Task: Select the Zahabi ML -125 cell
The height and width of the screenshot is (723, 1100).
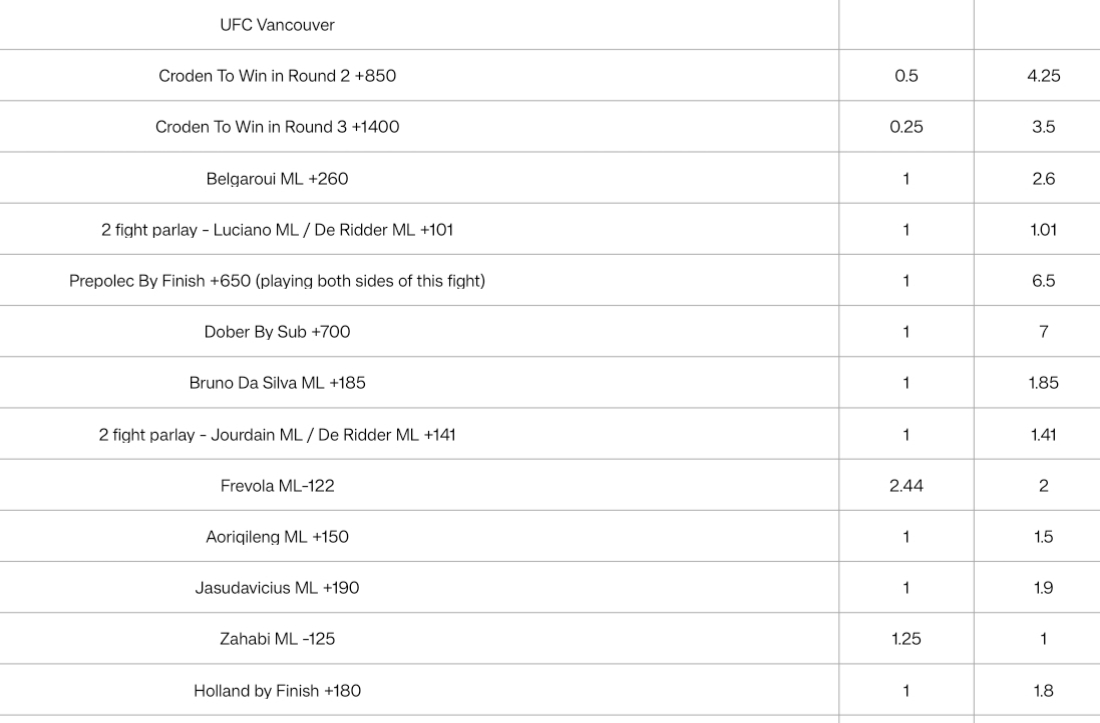Action: (x=277, y=639)
